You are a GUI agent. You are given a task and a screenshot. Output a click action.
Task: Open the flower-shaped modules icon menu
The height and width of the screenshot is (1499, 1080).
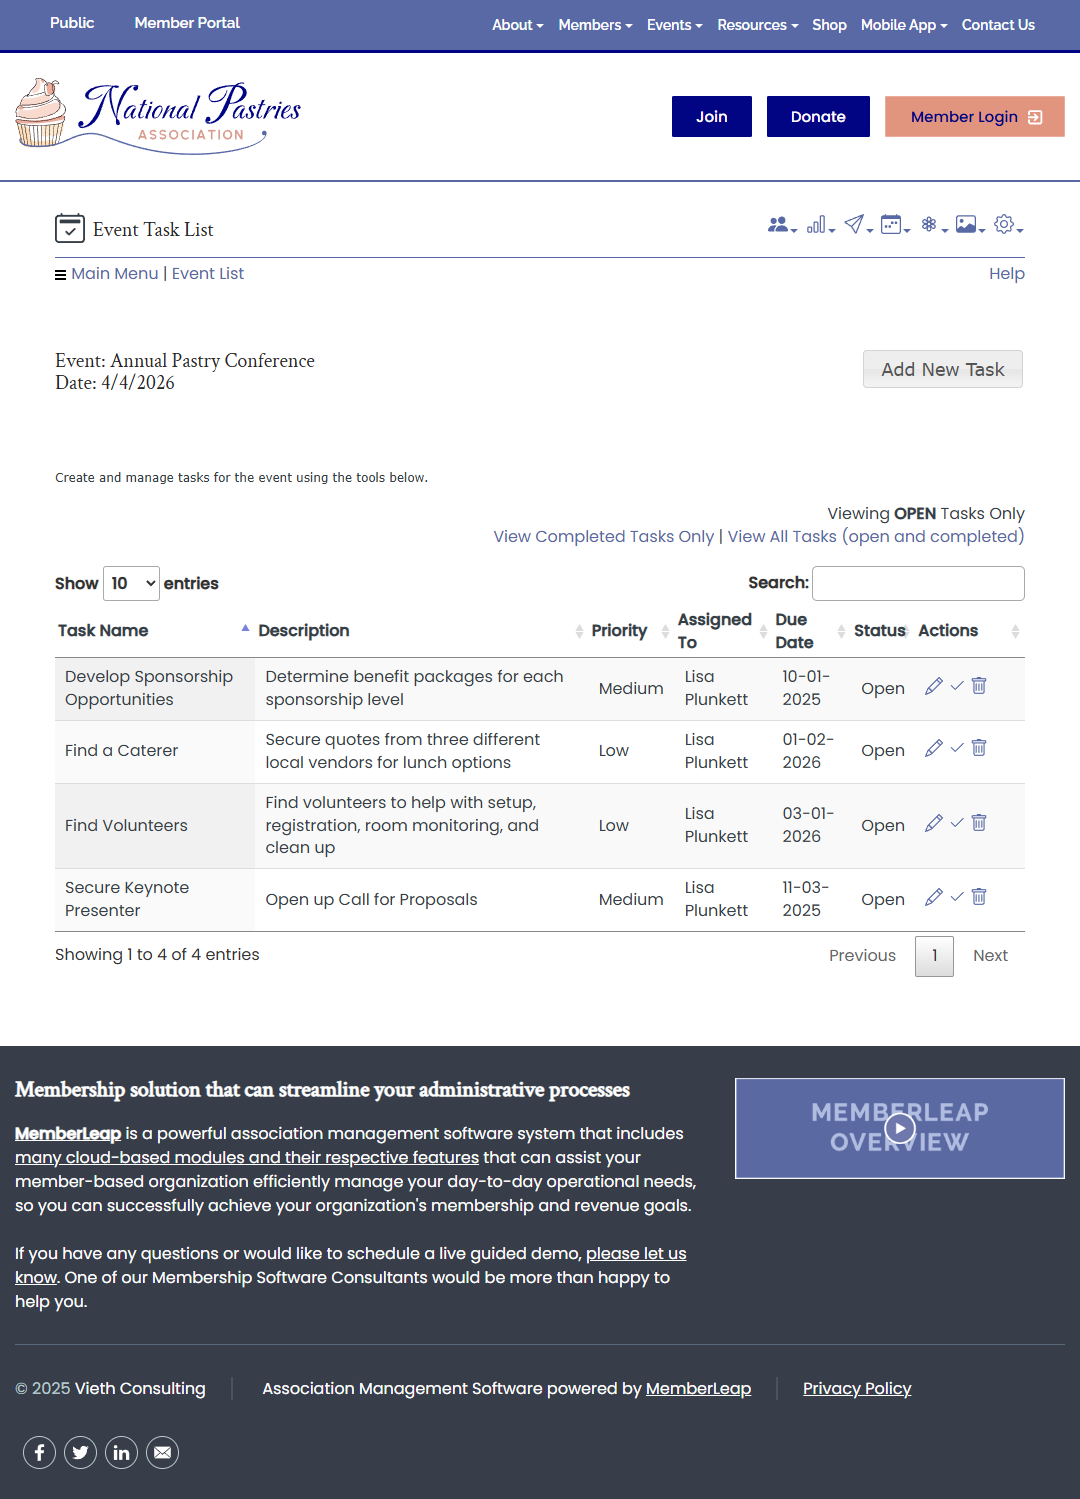click(x=933, y=225)
